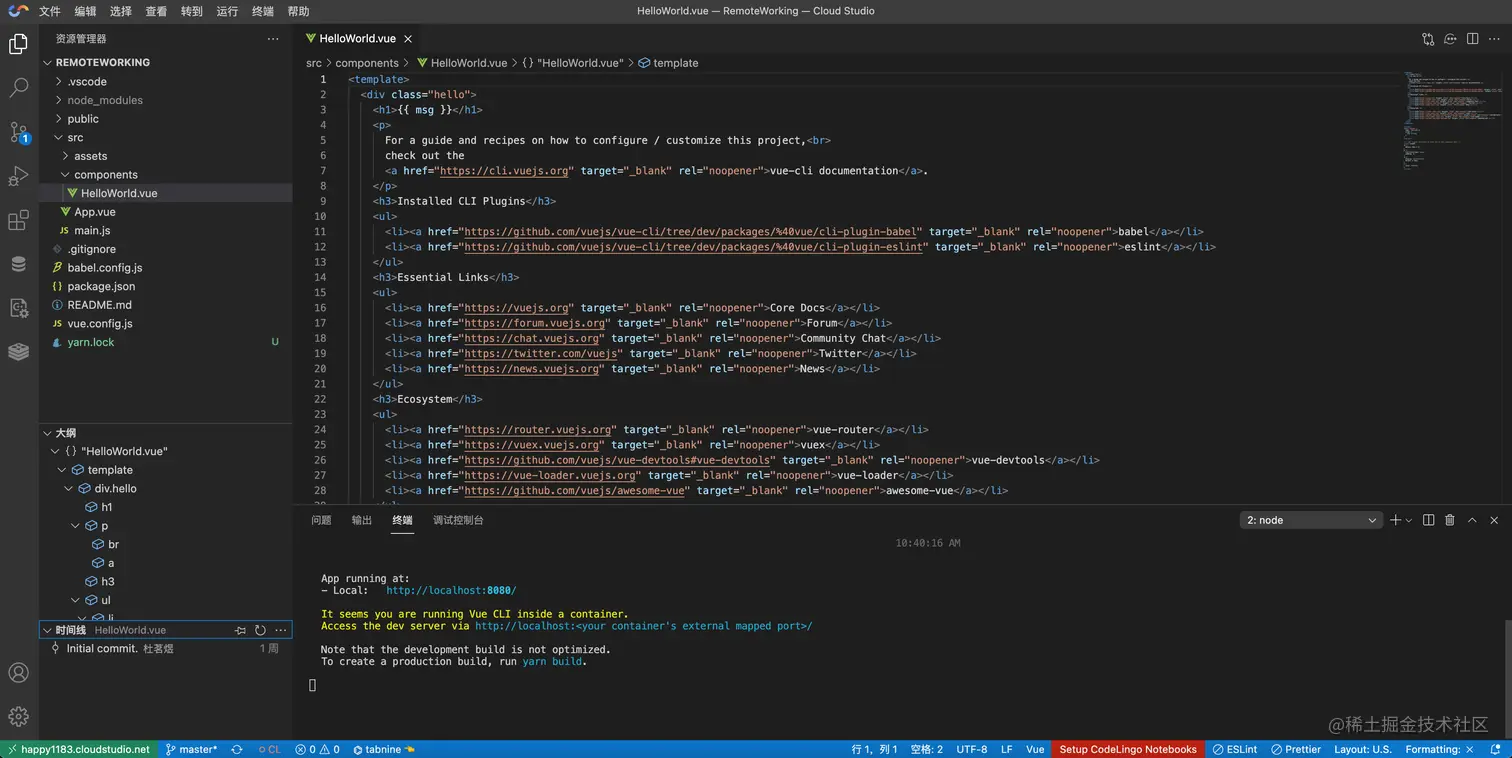Open the terminal selector dropdown '2: node'

tap(1311, 520)
